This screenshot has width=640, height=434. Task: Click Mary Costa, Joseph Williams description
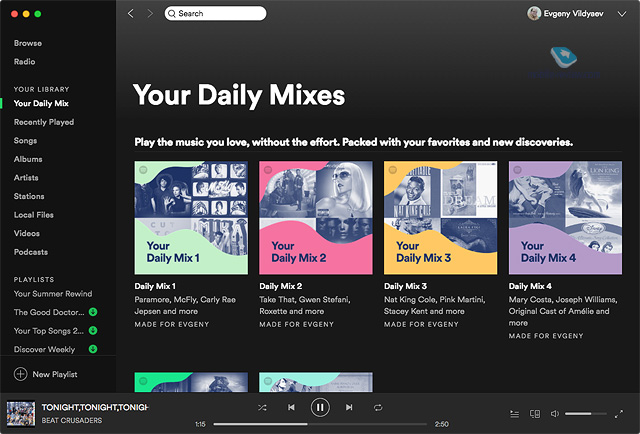pyautogui.click(x=563, y=311)
